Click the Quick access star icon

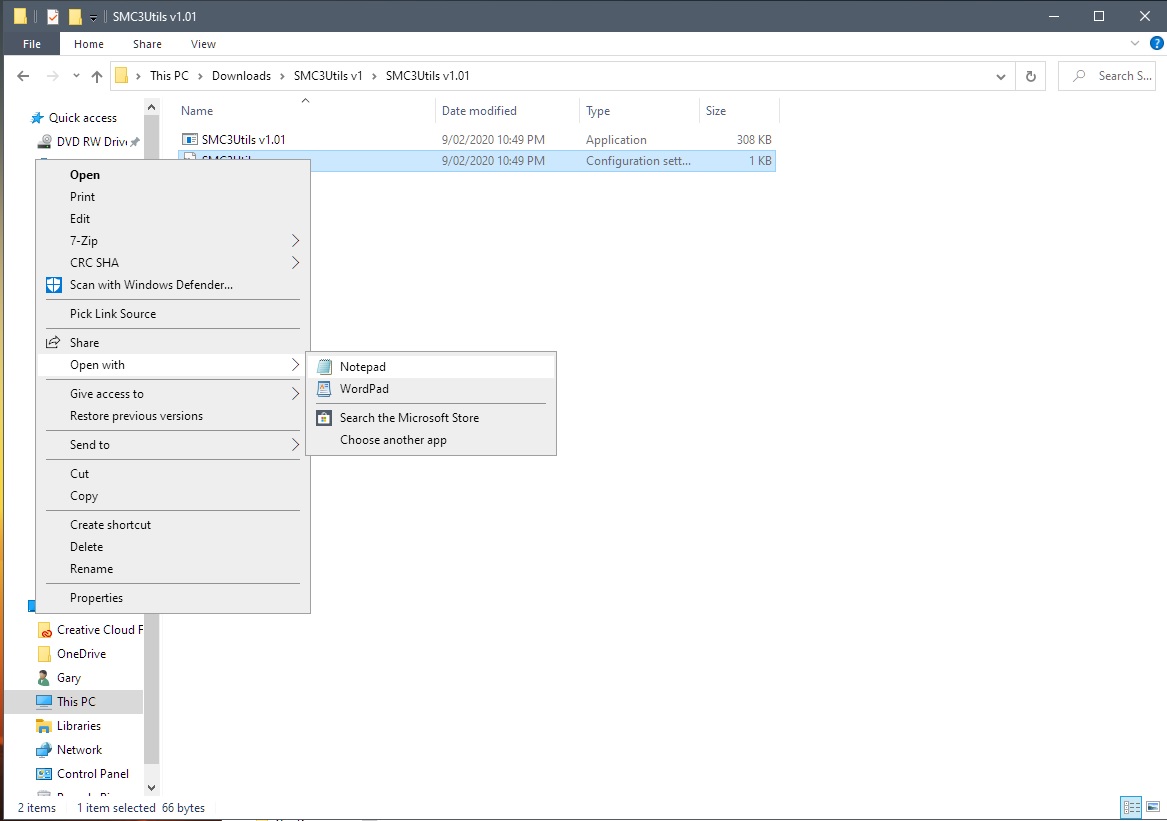(37, 118)
